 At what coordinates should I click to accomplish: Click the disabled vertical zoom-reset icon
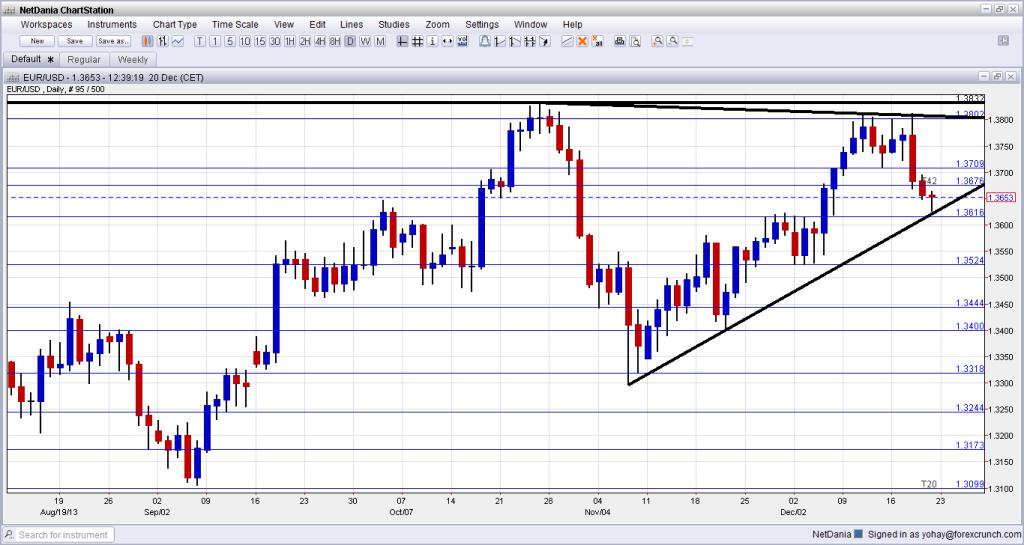(687, 41)
